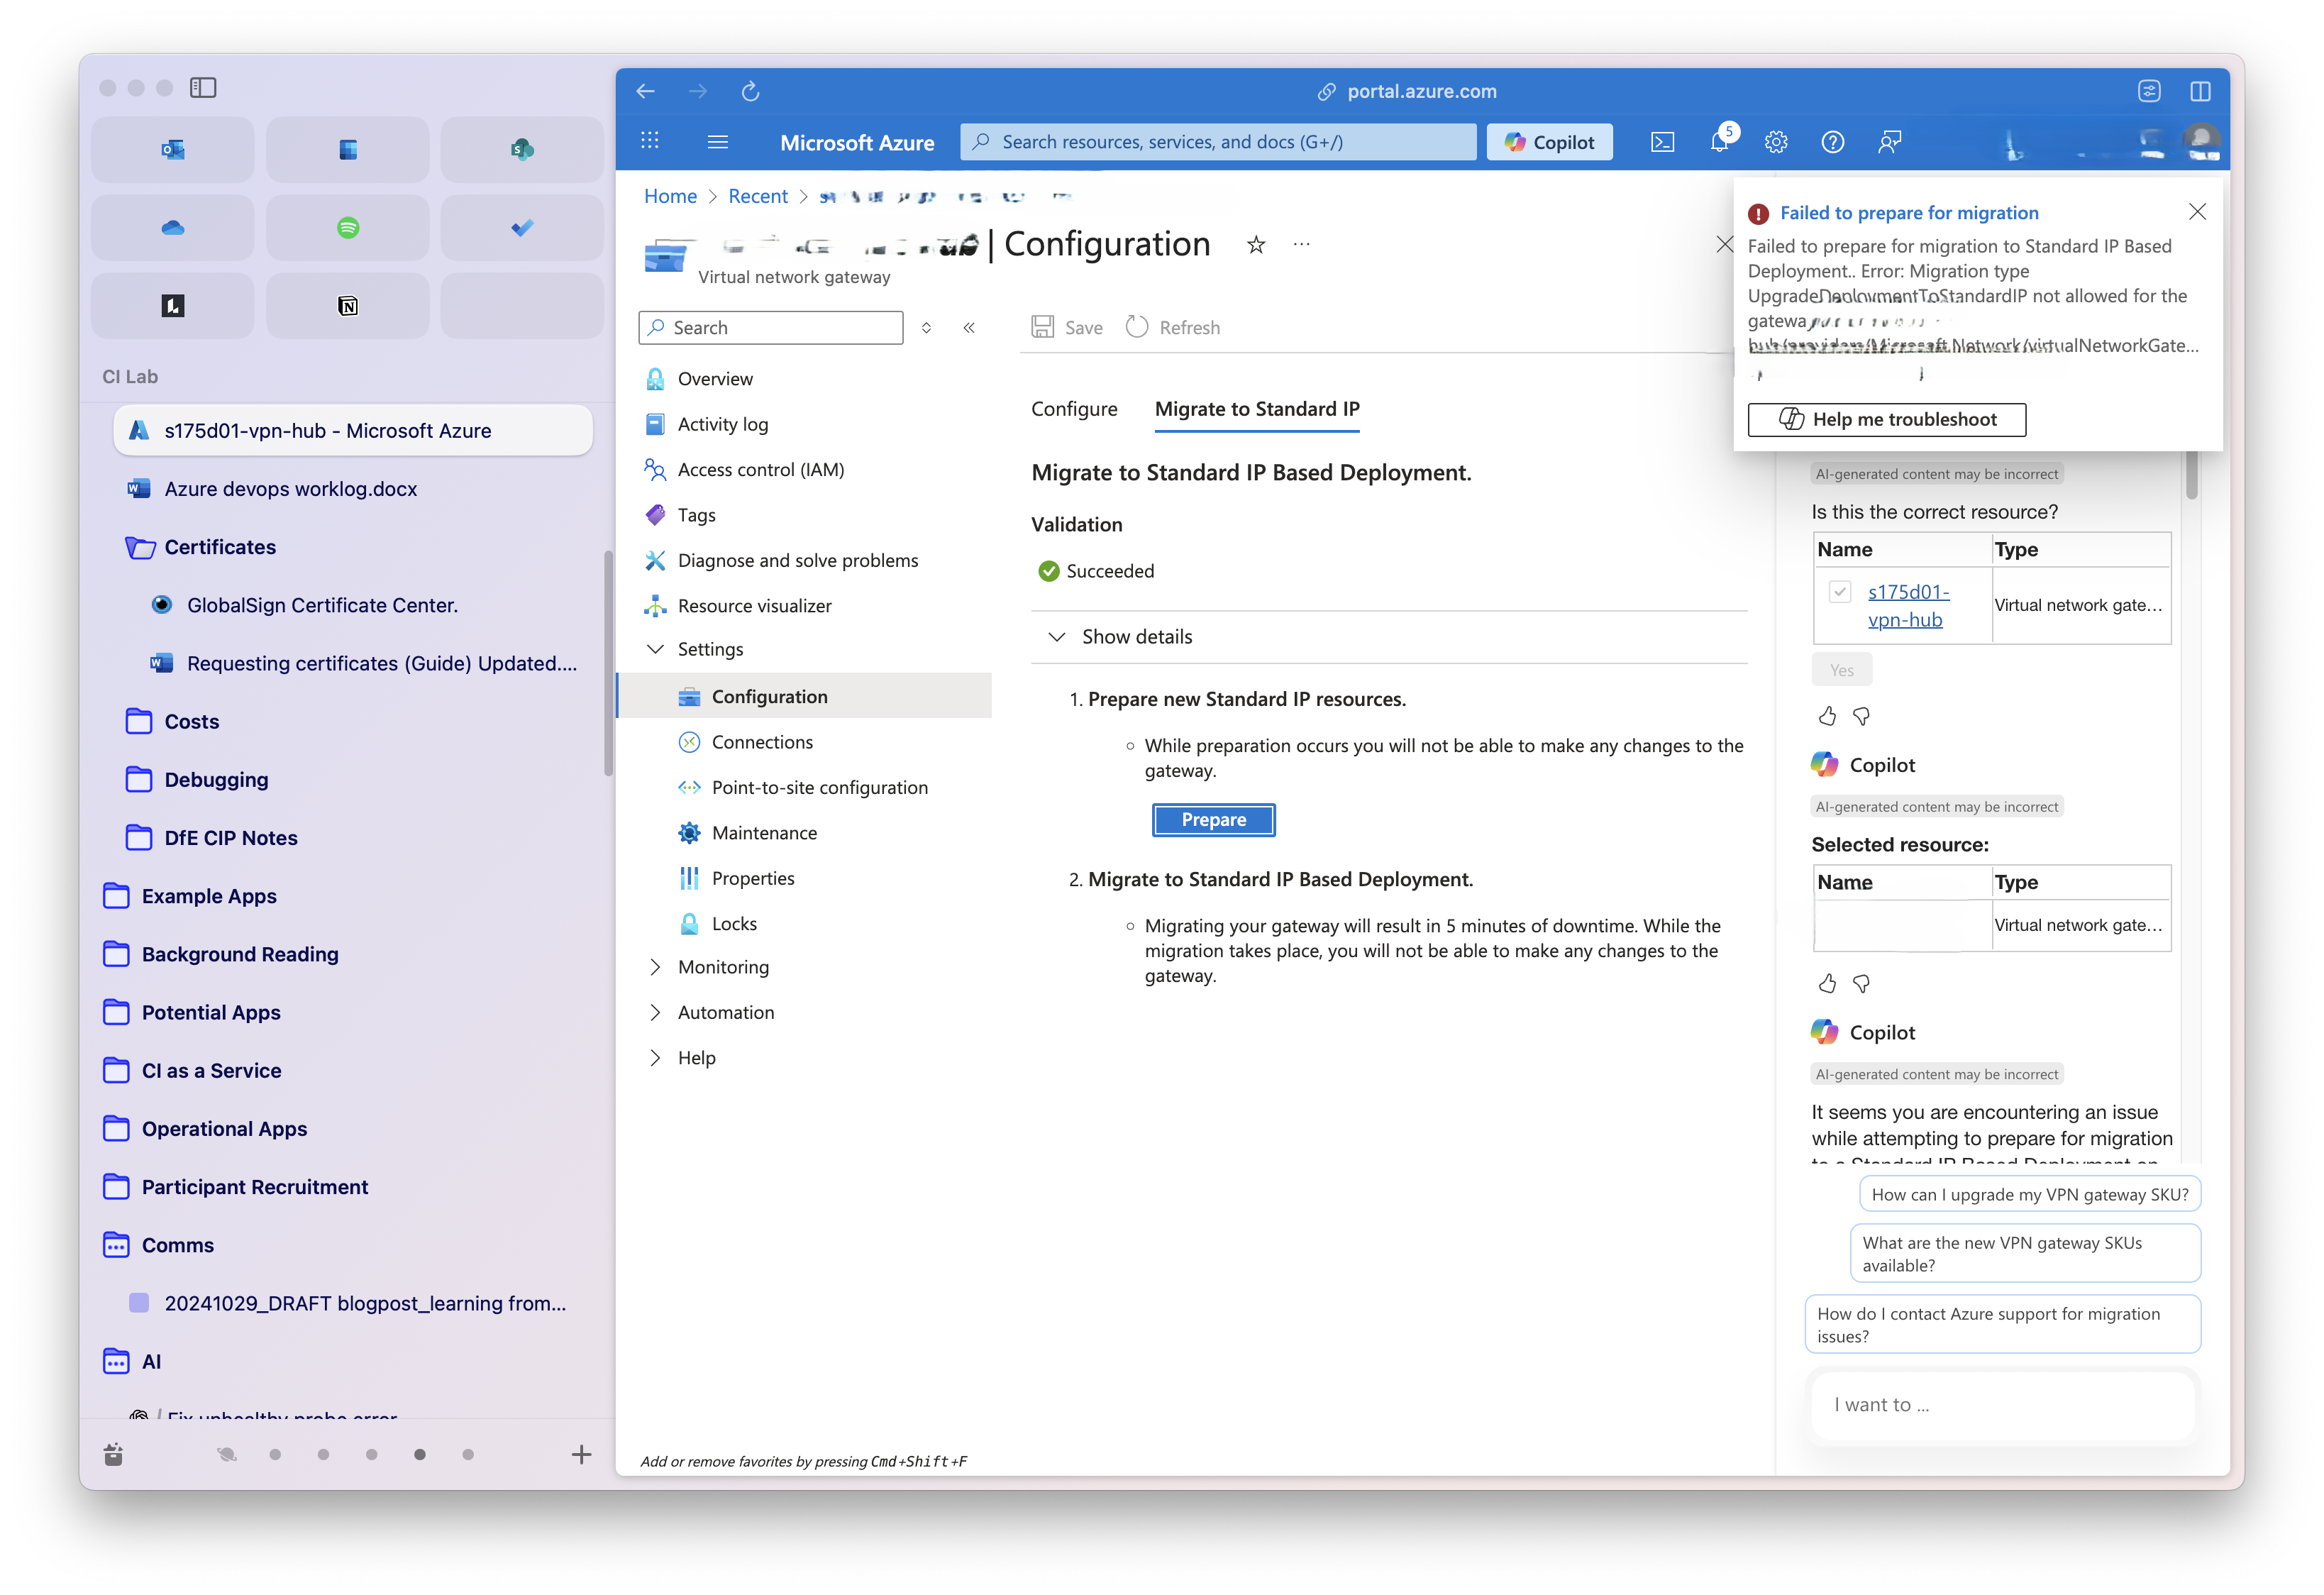Open the portal settings gear

tap(1776, 142)
